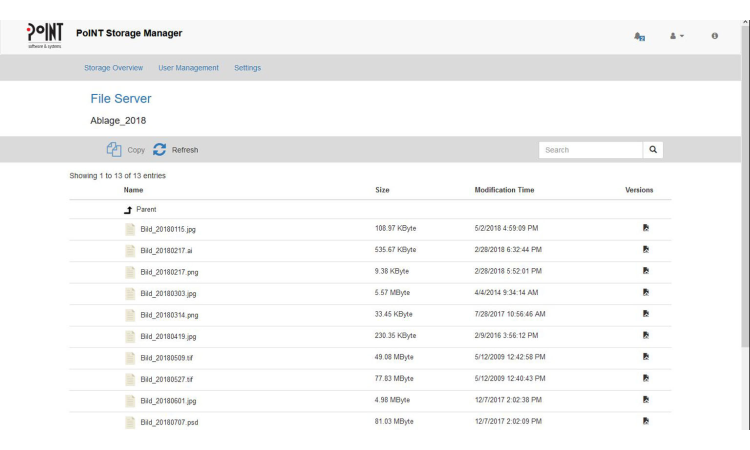Refresh the file list
The image size is (750, 450).
pyautogui.click(x=176, y=150)
